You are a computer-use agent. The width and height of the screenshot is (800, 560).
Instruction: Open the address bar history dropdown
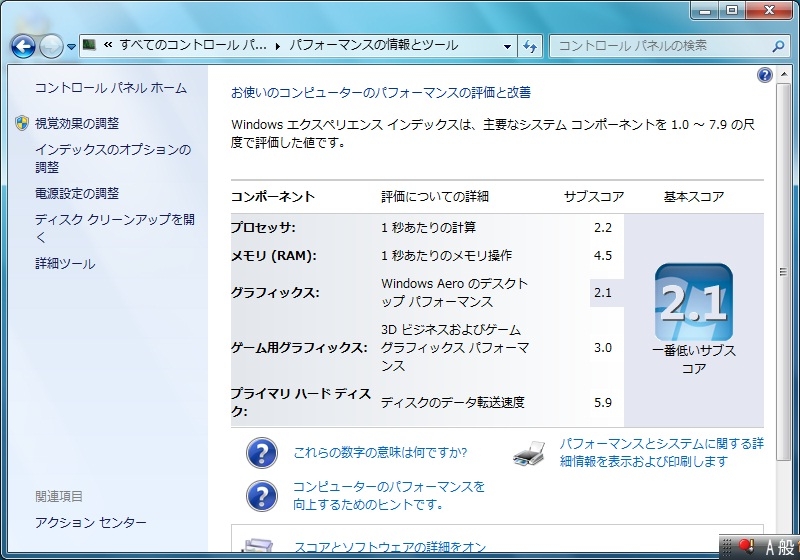(x=507, y=46)
